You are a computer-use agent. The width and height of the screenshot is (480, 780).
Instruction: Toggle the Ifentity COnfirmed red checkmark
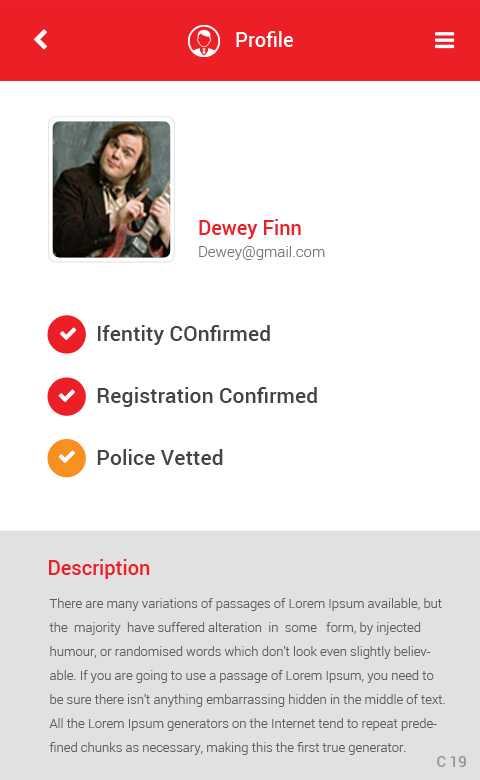click(x=67, y=334)
